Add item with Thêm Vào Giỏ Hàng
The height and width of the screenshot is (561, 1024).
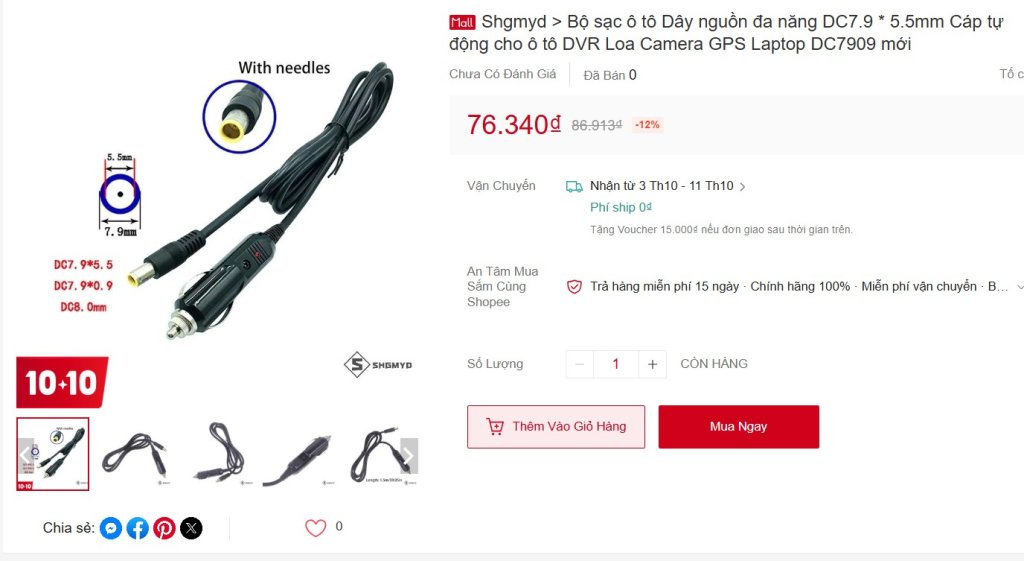pyautogui.click(x=556, y=426)
